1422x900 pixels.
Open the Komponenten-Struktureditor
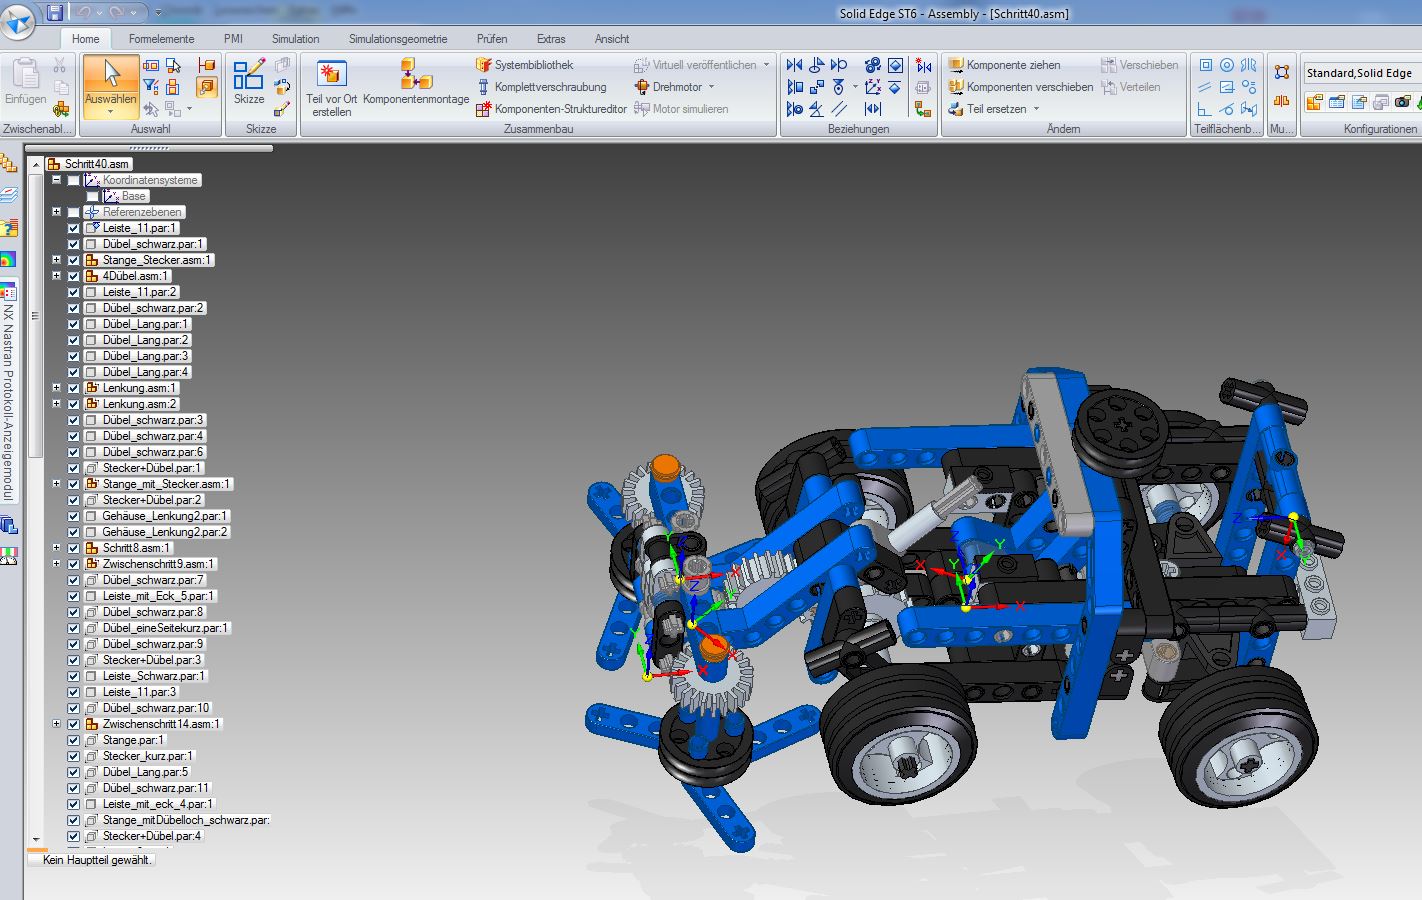point(559,109)
